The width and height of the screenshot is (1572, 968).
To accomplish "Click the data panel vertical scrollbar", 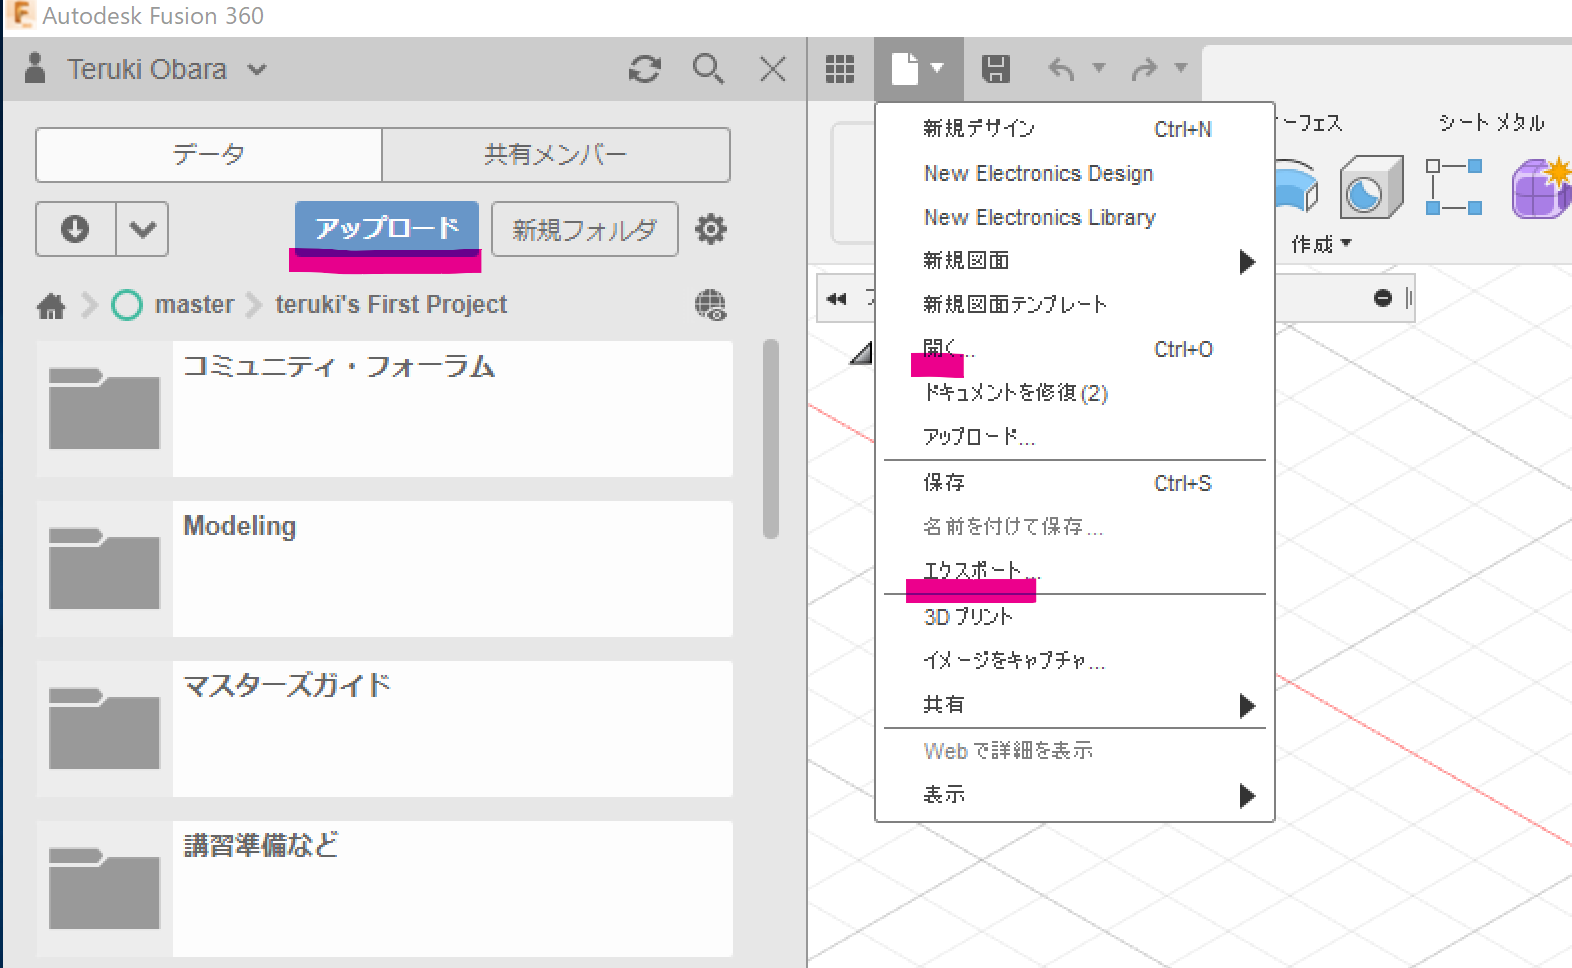I will point(770,439).
